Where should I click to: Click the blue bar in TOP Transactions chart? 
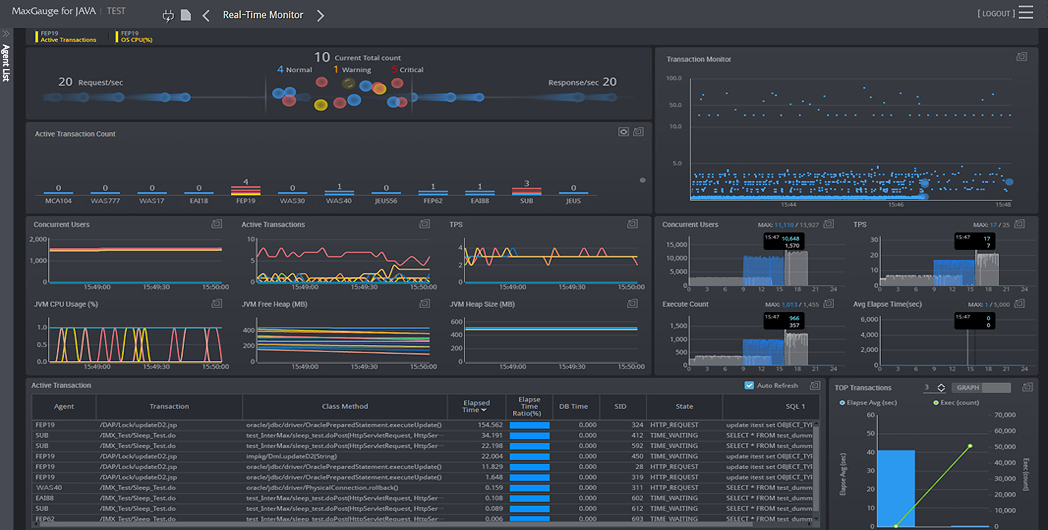tap(896, 488)
